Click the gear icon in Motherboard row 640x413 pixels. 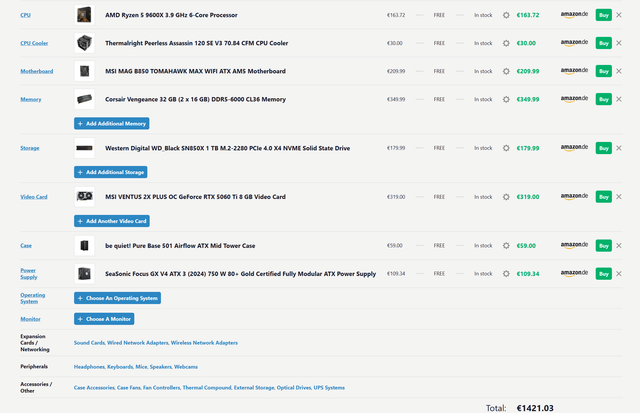506,71
